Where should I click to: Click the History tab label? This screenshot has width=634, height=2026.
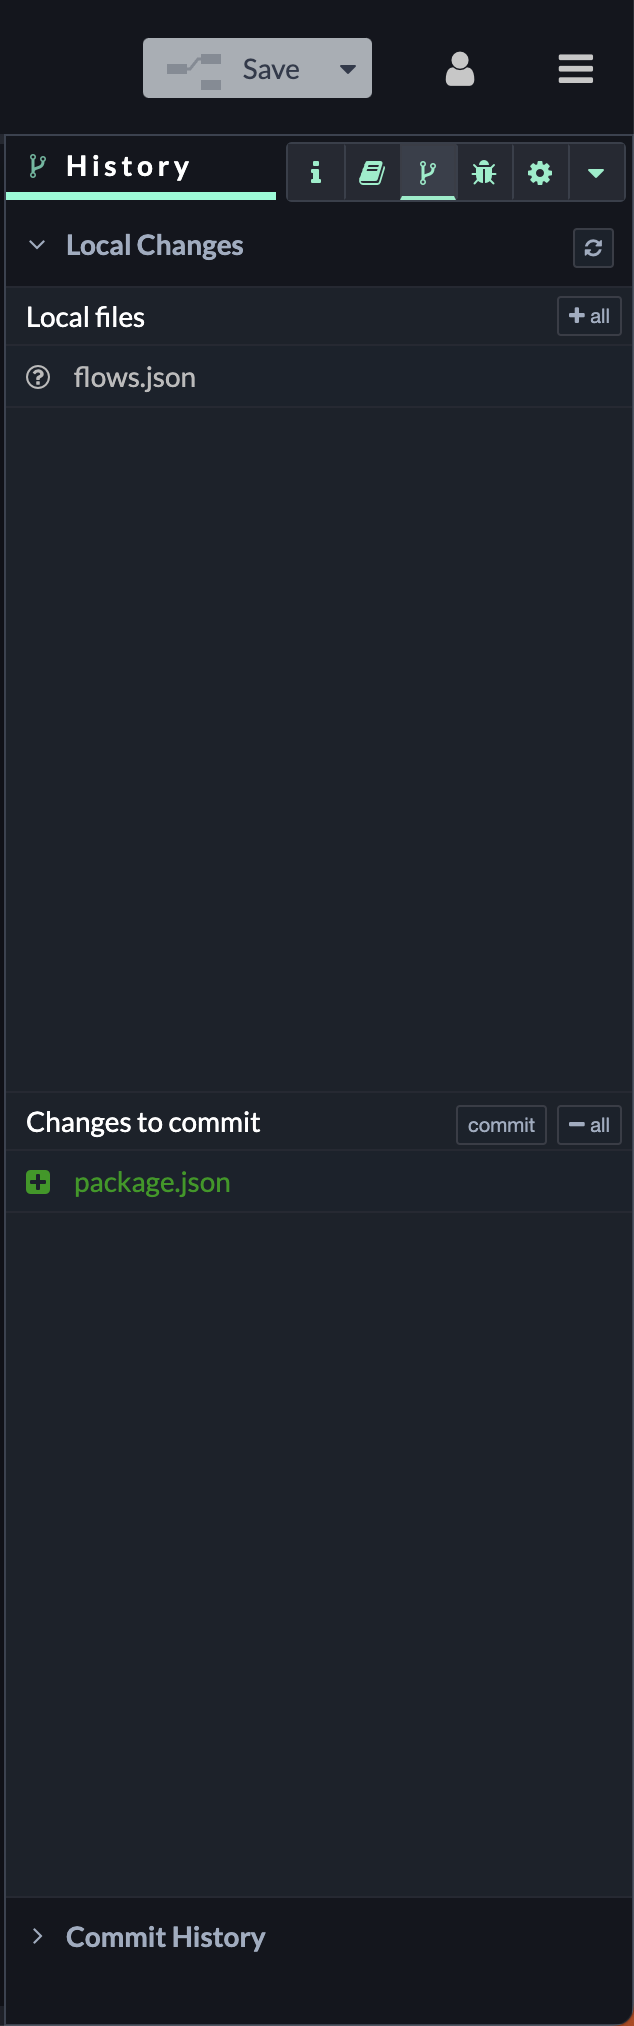click(128, 166)
